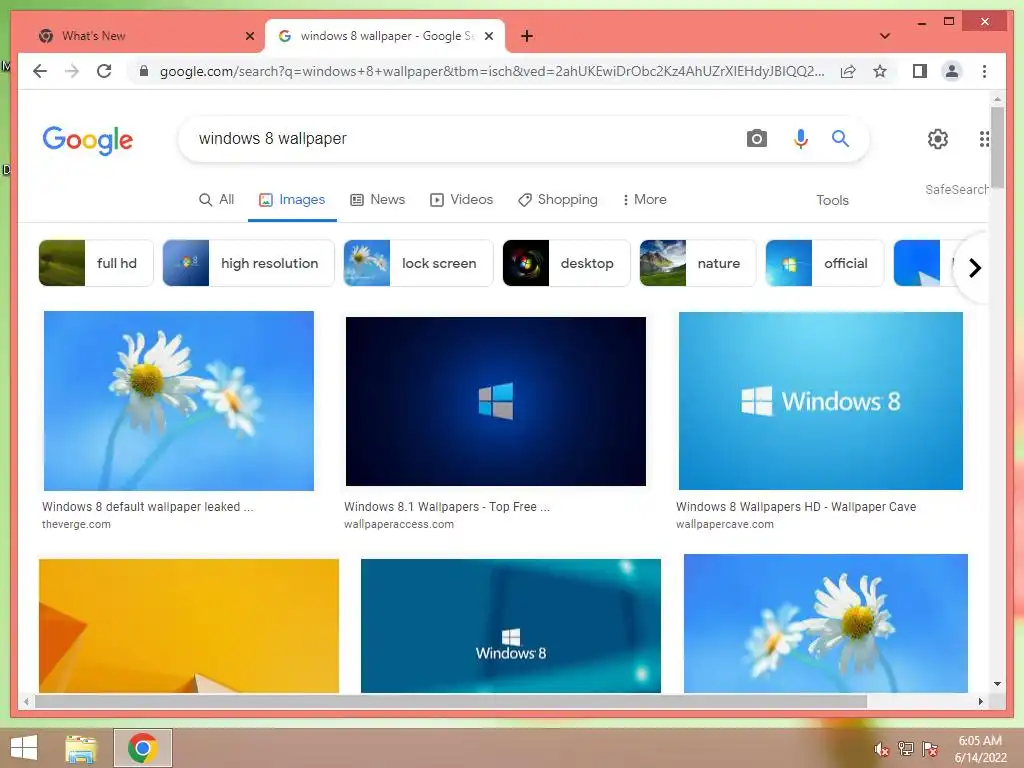
Task: Open Google quick settings gear
Action: tap(938, 138)
